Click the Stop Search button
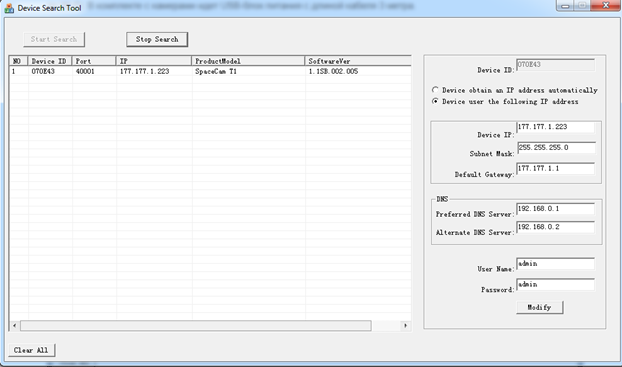622x367 pixels. coord(157,39)
